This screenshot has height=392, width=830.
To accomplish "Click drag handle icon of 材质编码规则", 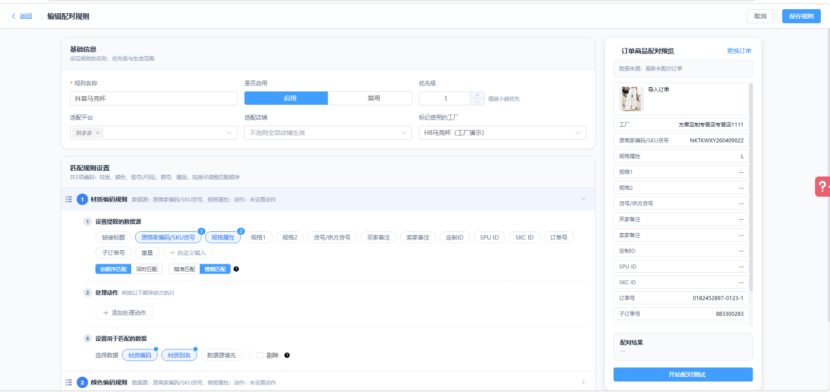I will pyautogui.click(x=68, y=199).
